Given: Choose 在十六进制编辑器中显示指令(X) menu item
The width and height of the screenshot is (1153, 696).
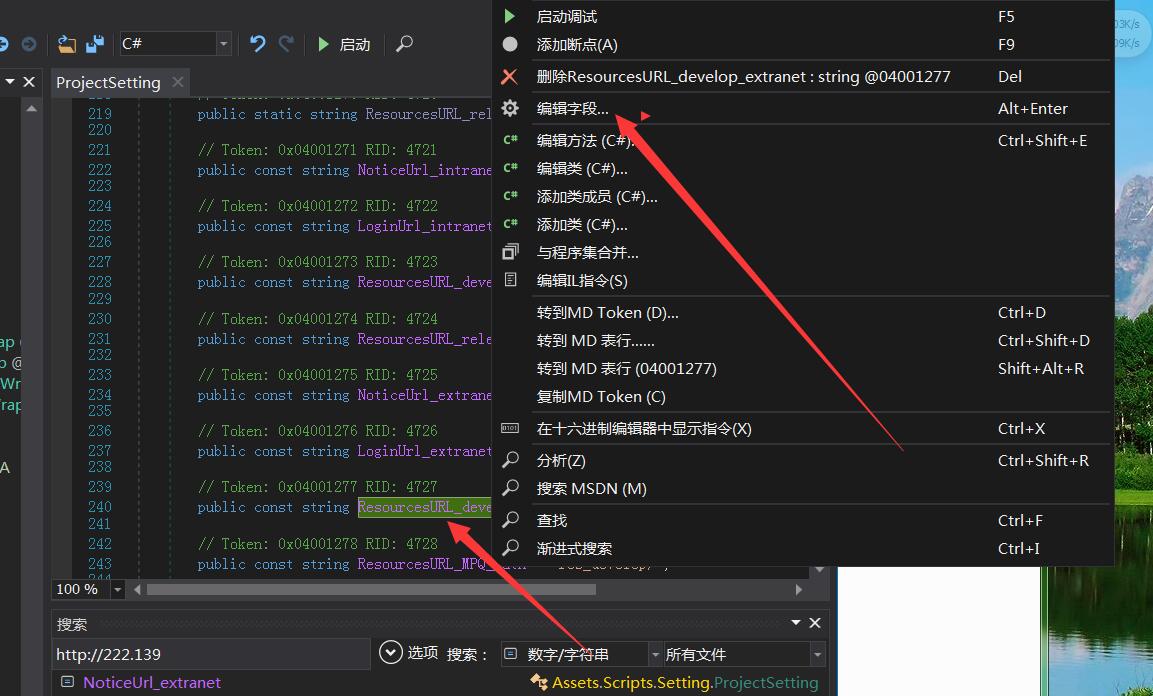Looking at the screenshot, I should point(643,428).
